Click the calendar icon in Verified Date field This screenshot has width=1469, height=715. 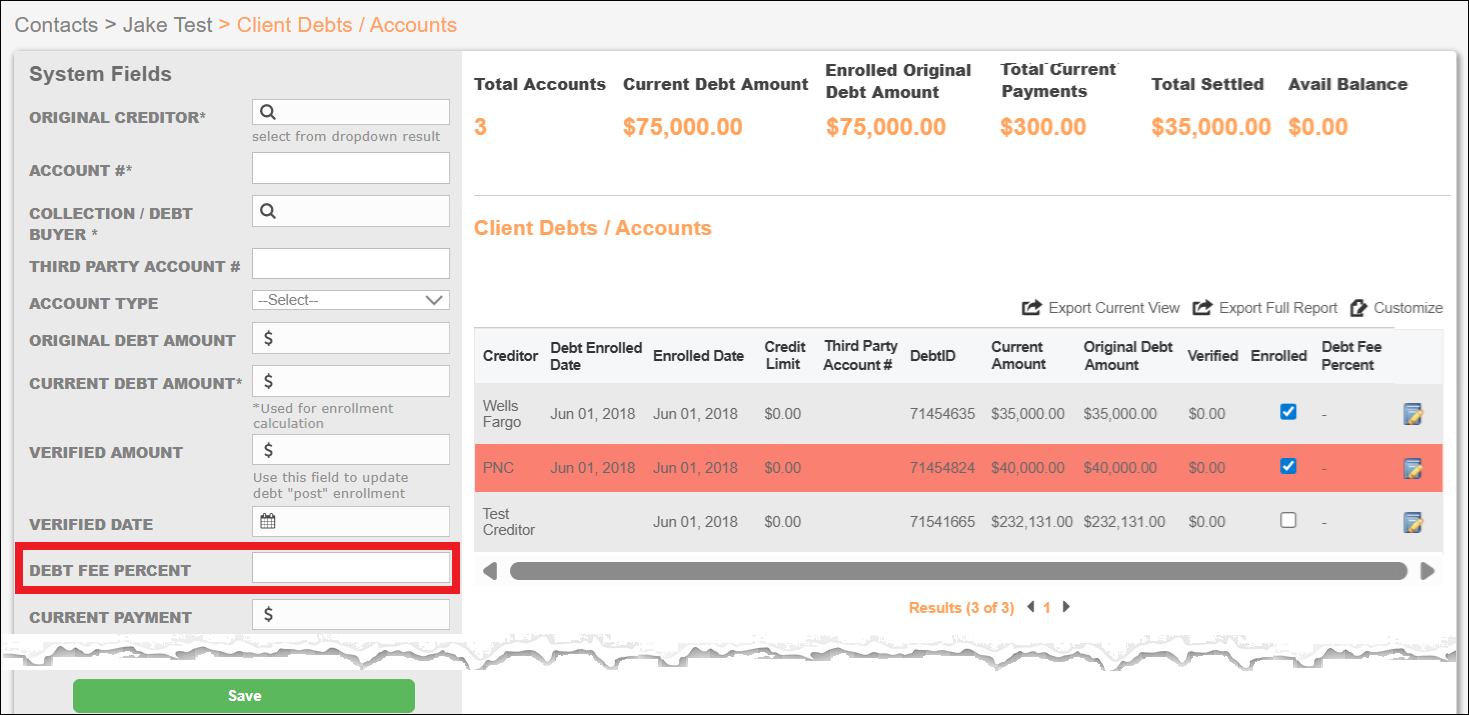coord(267,521)
